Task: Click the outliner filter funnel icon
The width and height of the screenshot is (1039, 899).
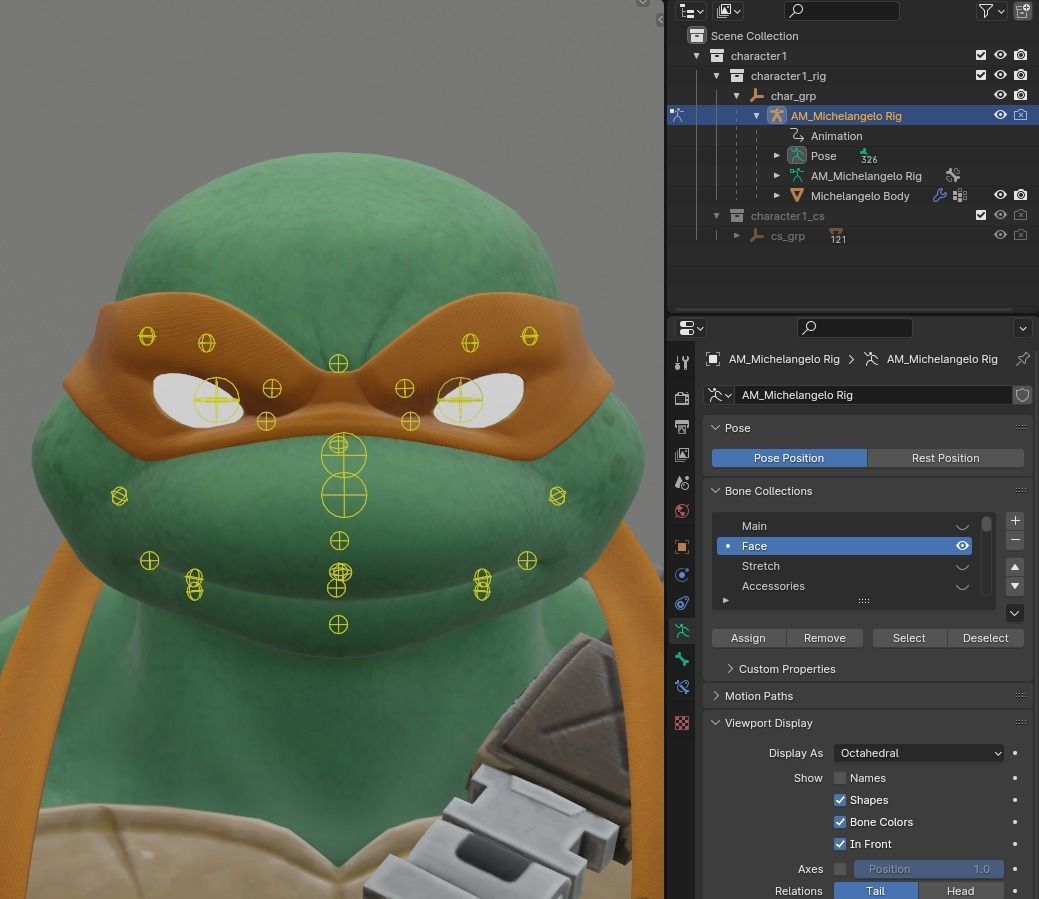Action: tap(985, 11)
